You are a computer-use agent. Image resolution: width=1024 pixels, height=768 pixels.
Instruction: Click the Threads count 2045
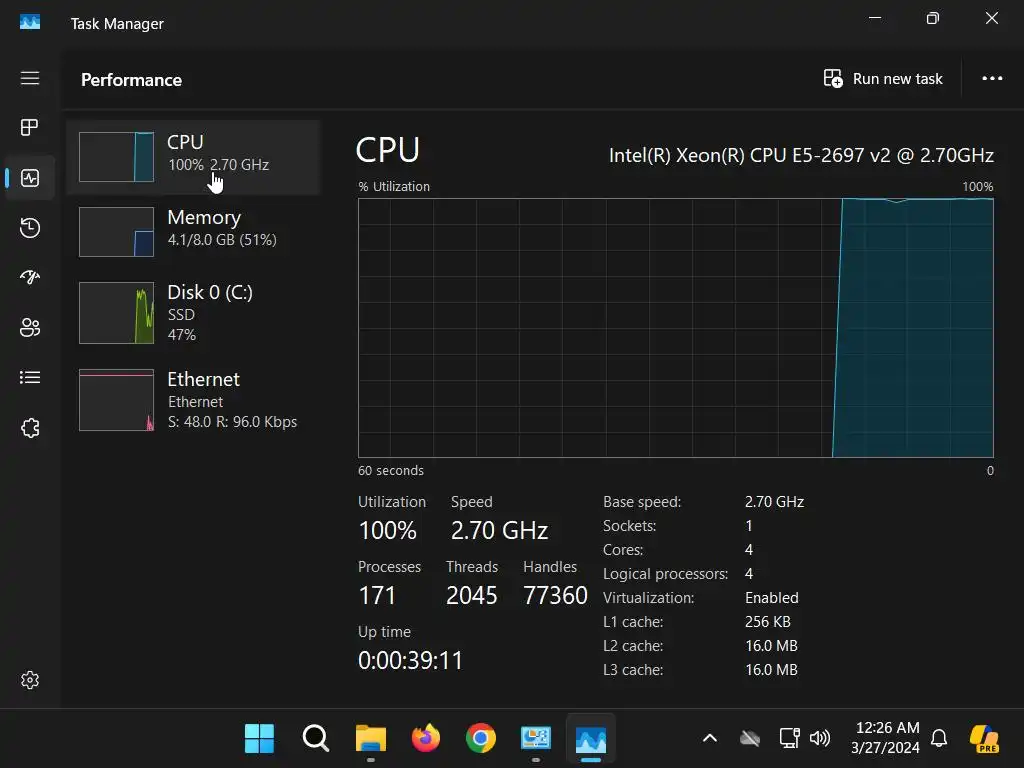click(x=472, y=596)
